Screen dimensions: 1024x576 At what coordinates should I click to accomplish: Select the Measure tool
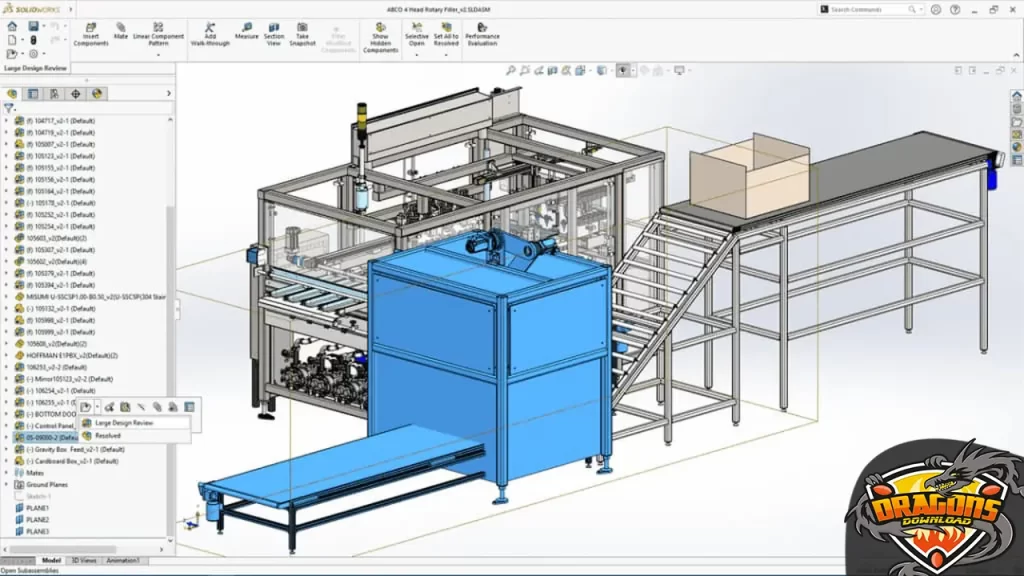(x=247, y=33)
